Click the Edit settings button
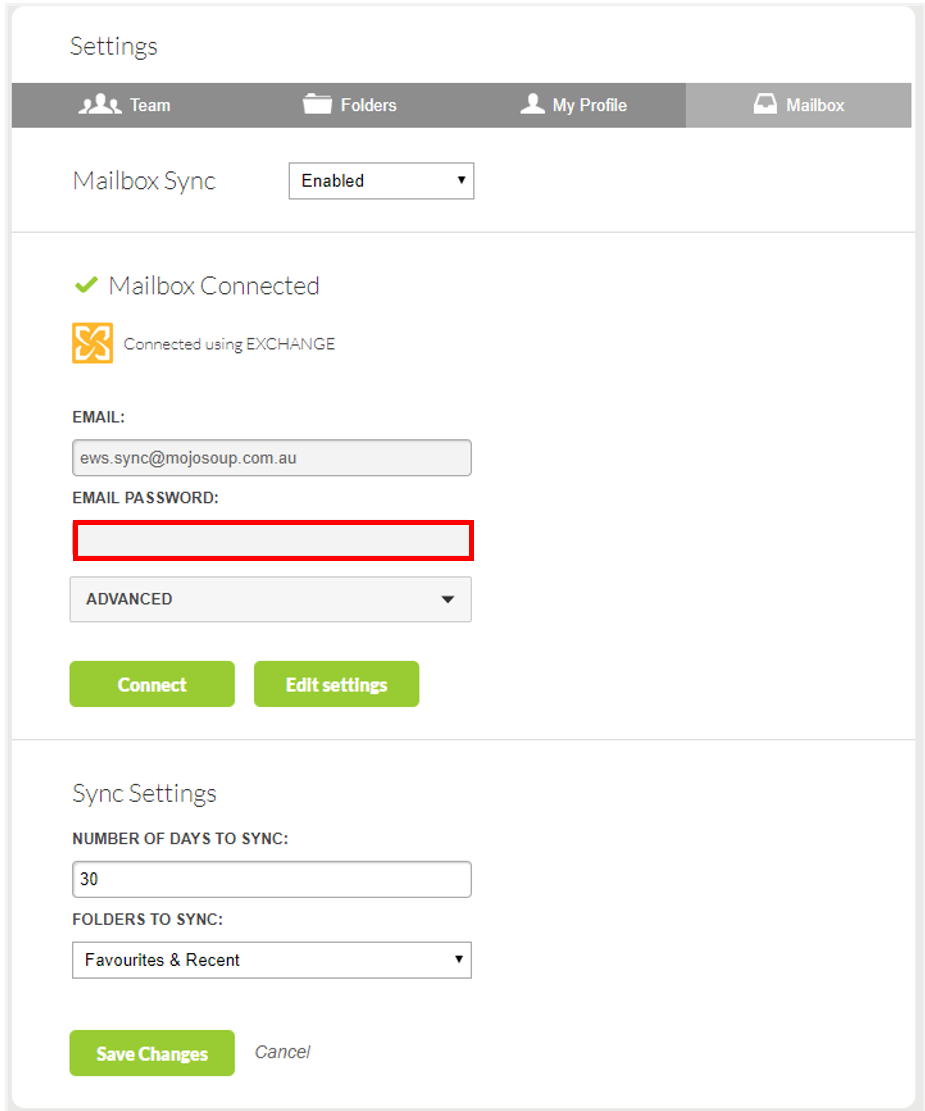Image resolution: width=925 pixels, height=1111 pixels. [x=336, y=685]
